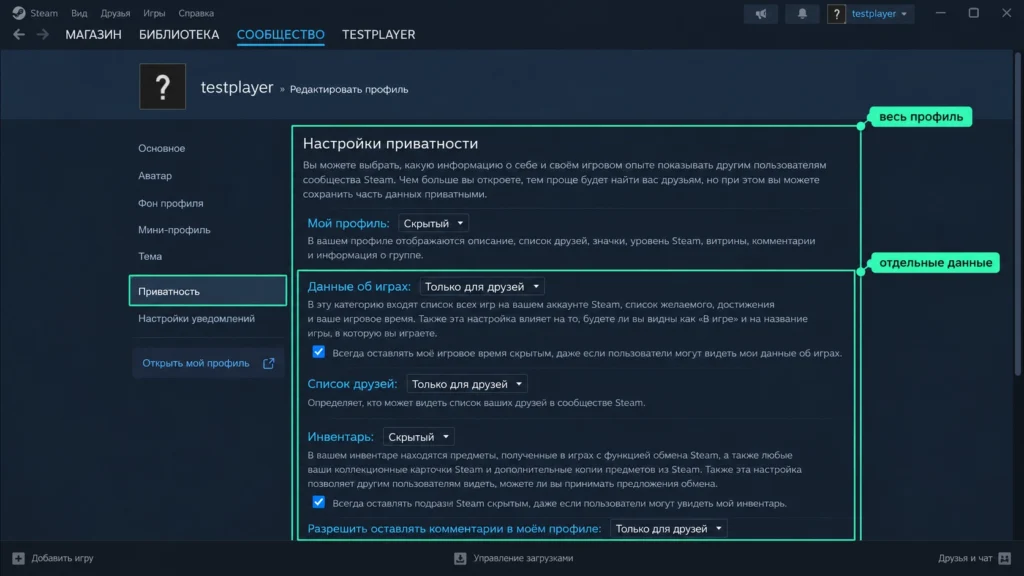Image resolution: width=1024 pixels, height=576 pixels.
Task: Open the friends and chat icon
Action: coord(1005,558)
